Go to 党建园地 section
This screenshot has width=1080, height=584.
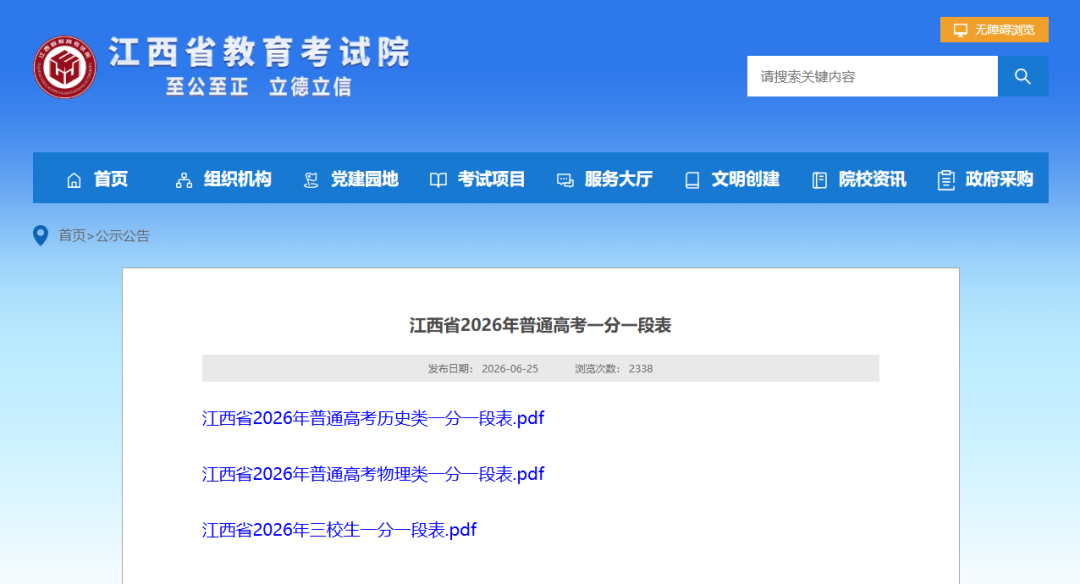(364, 179)
